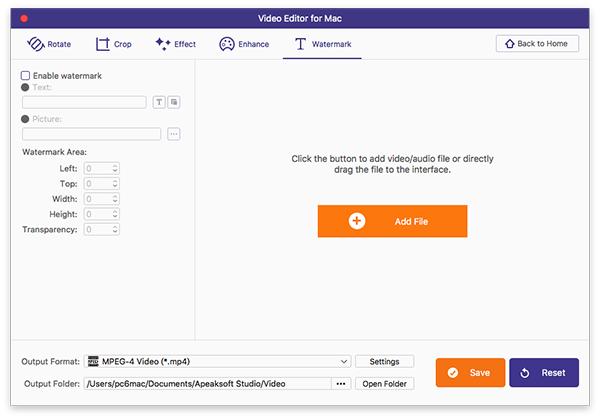The height and width of the screenshot is (419, 600).
Task: Switch to the Enhance tab
Action: point(244,44)
